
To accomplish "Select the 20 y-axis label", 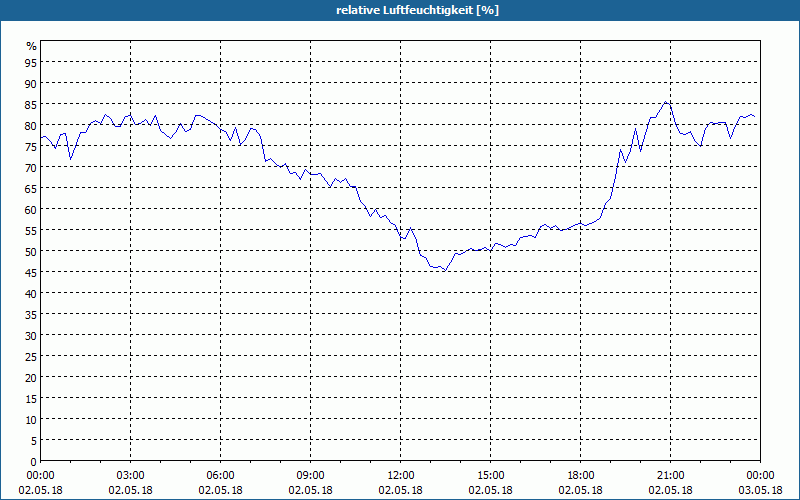I will coord(31,378).
